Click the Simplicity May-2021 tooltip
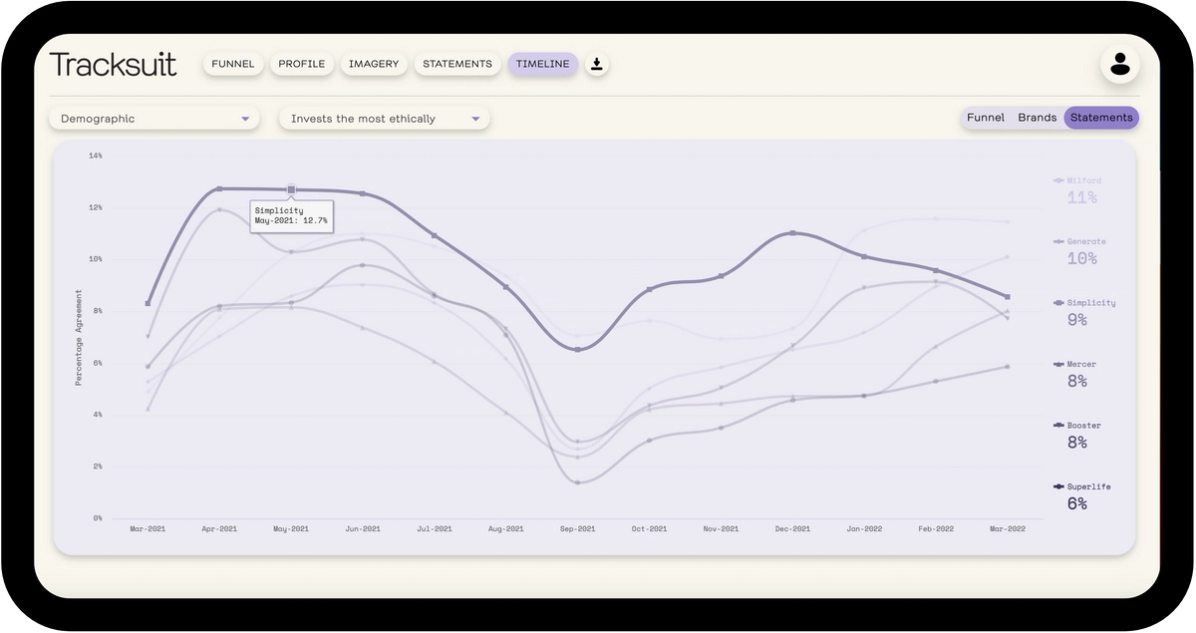 coord(291,215)
